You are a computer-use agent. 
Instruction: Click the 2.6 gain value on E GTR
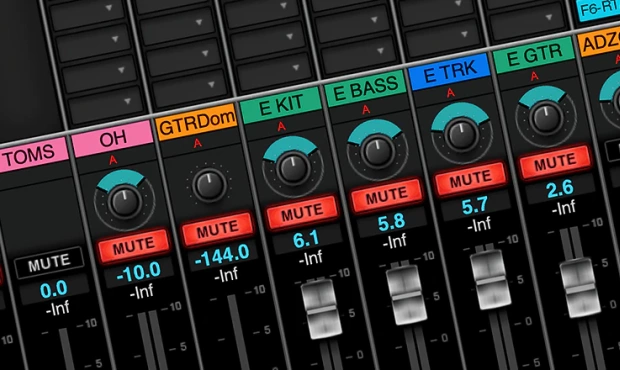pyautogui.click(x=560, y=189)
